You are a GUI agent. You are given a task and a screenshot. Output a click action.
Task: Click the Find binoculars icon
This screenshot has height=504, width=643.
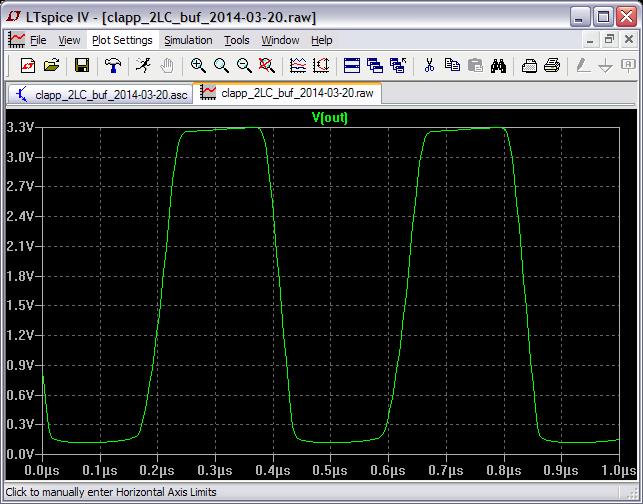pos(498,66)
